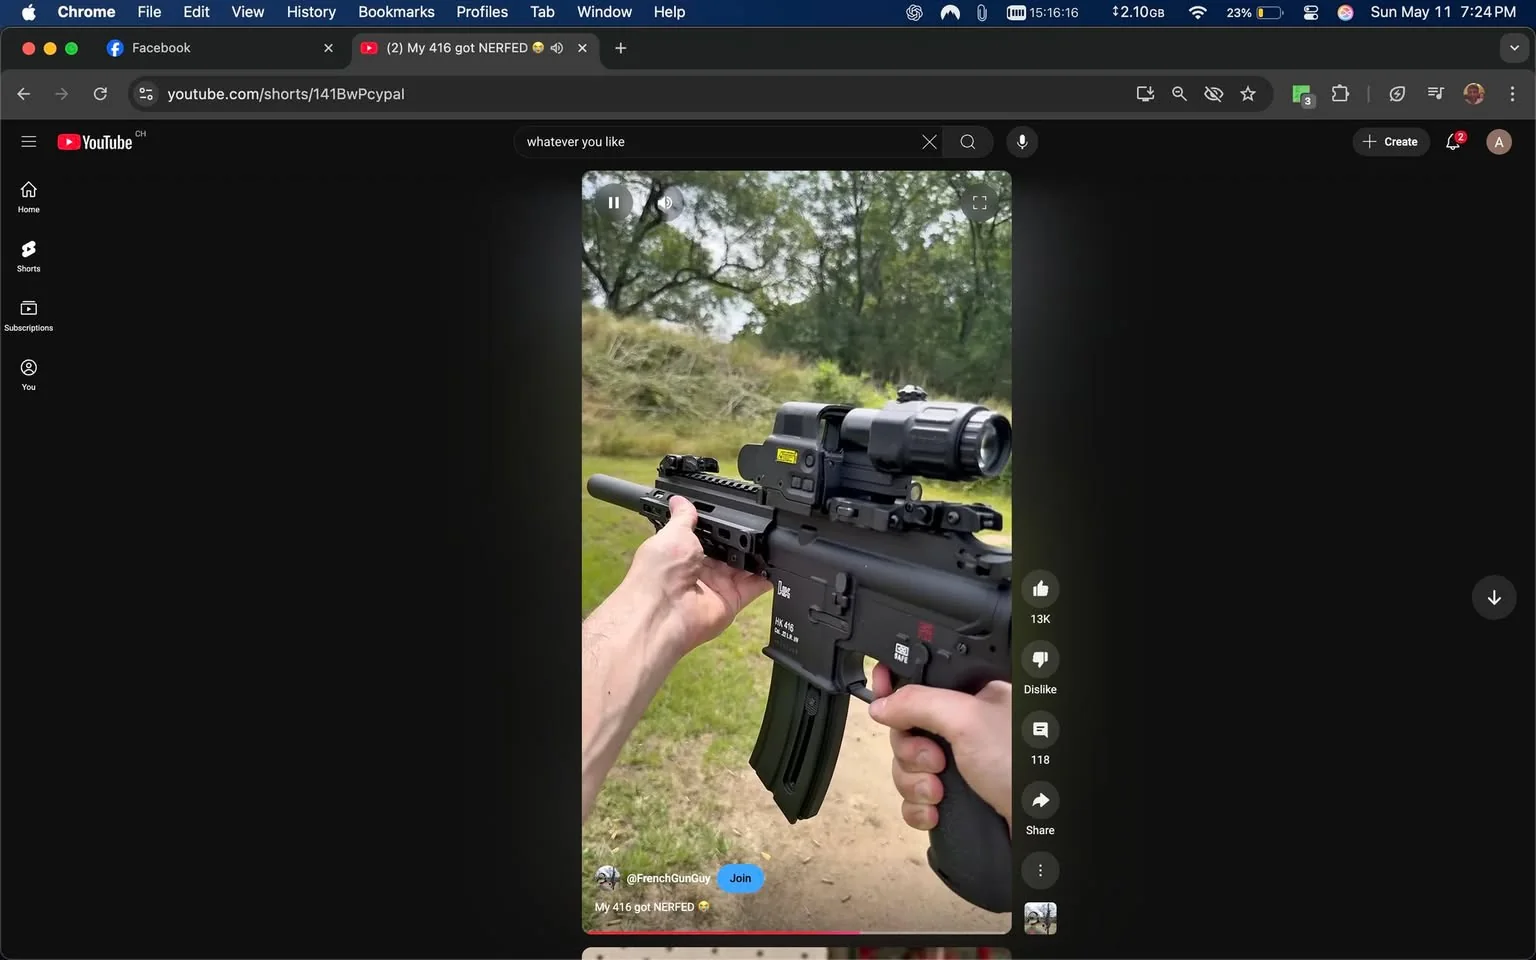
Task: Seek in the red video progress bar
Action: point(796,932)
